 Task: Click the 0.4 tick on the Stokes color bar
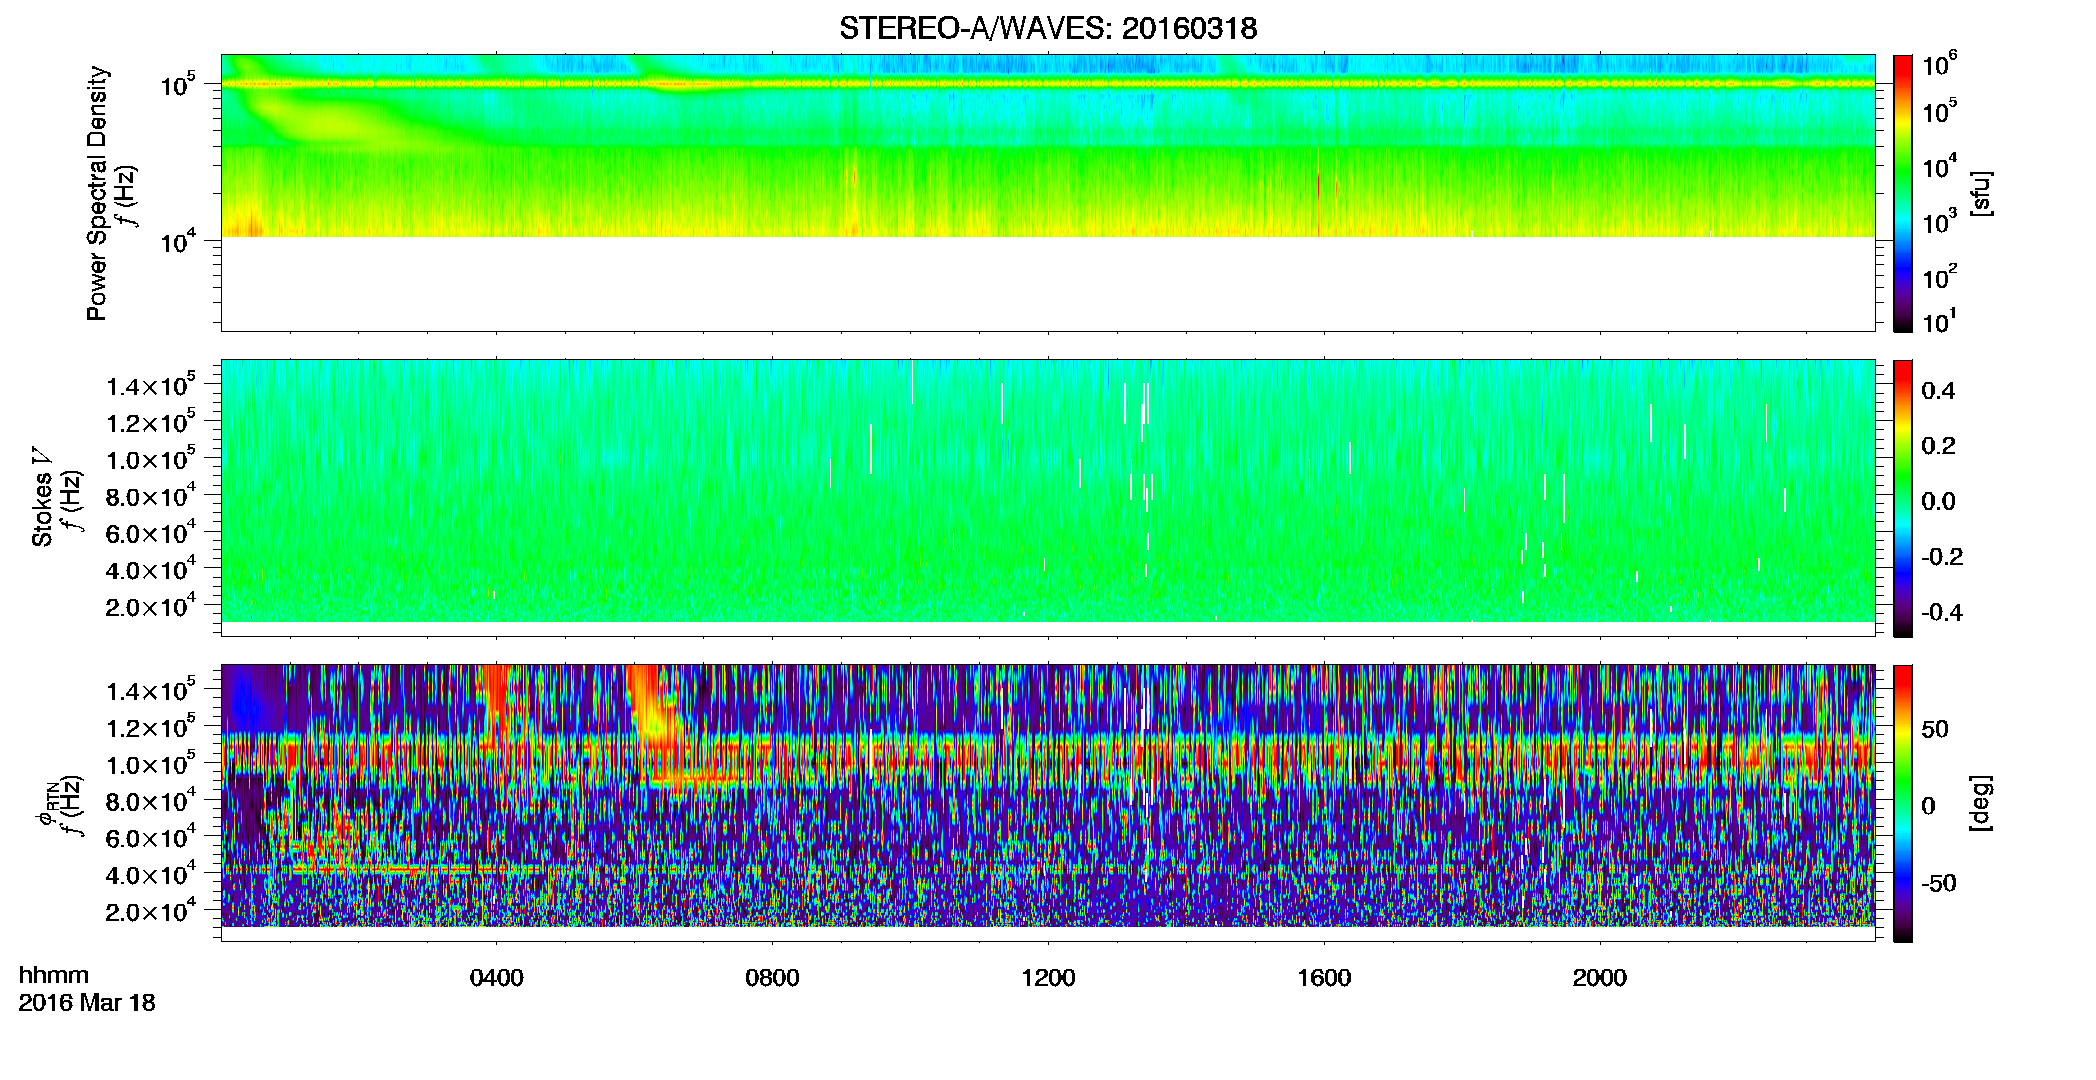(x=1938, y=391)
